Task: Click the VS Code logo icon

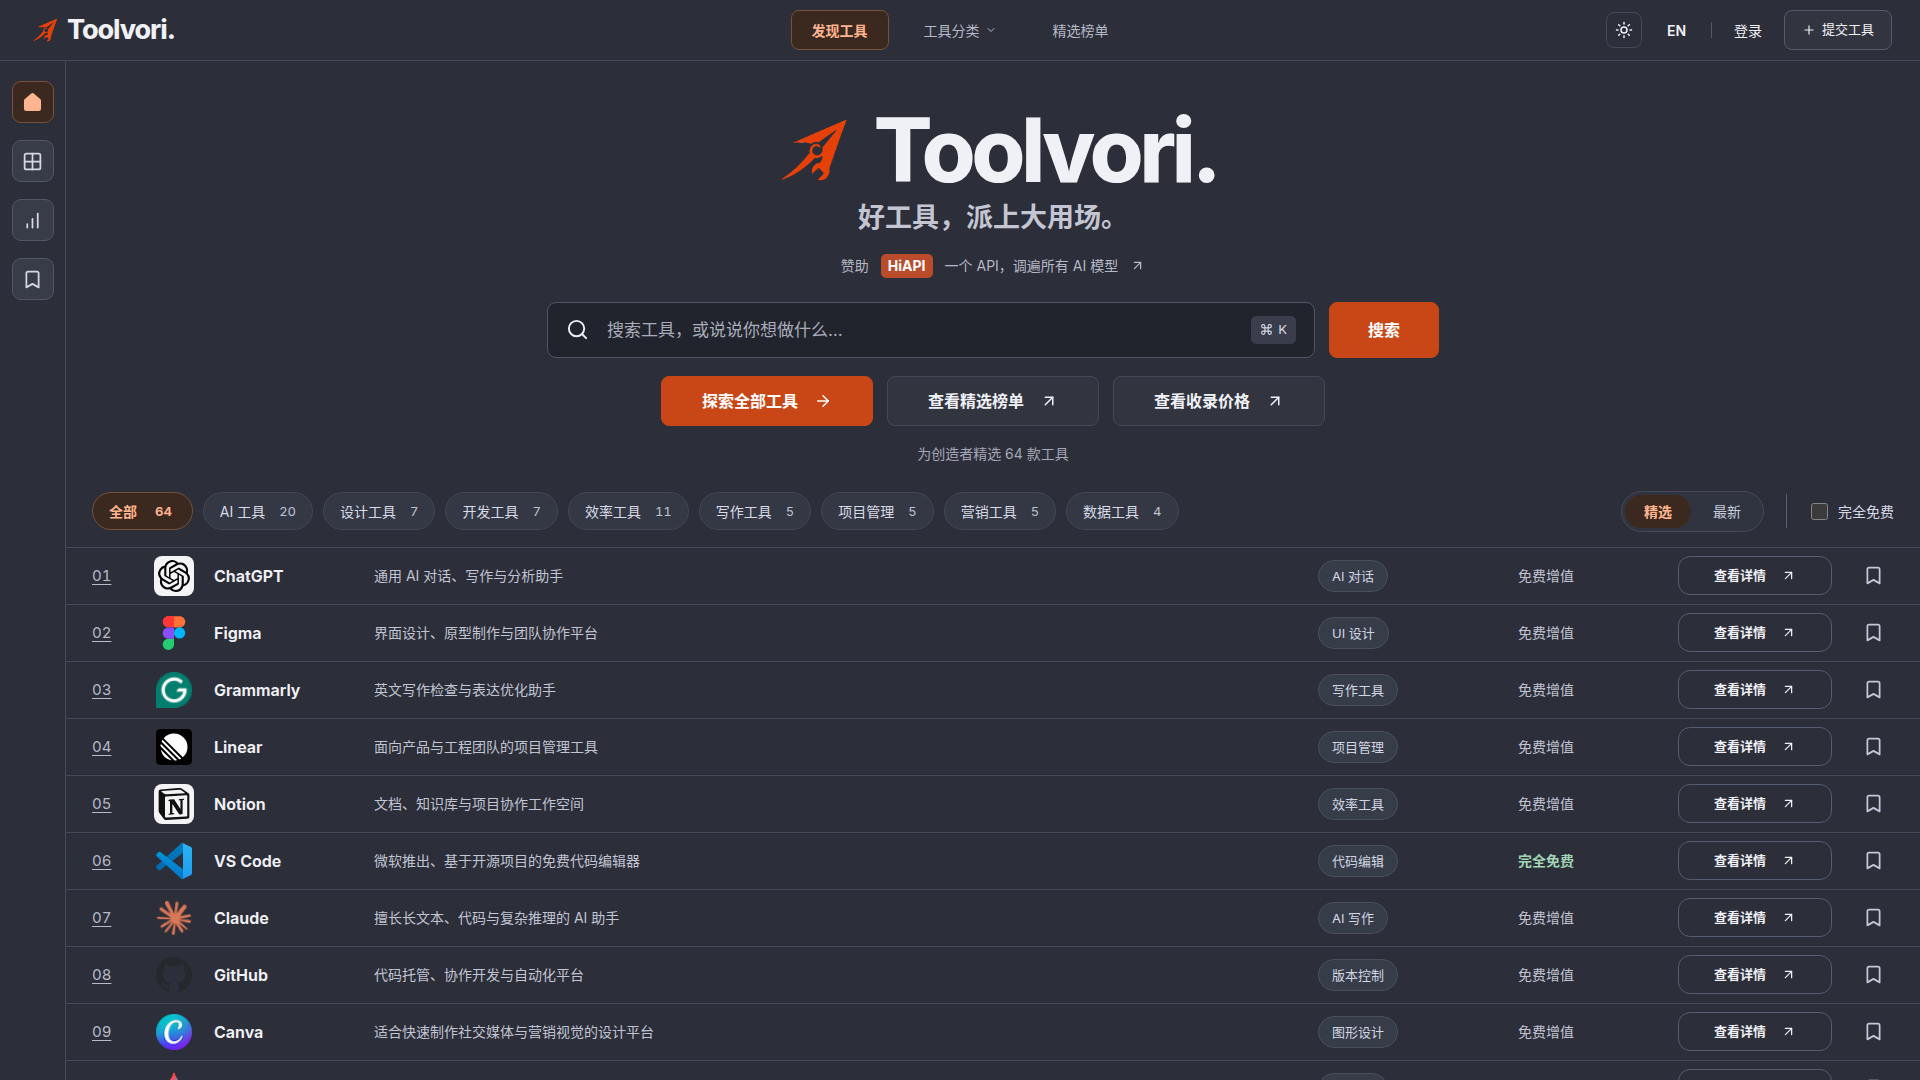Action: pyautogui.click(x=174, y=861)
